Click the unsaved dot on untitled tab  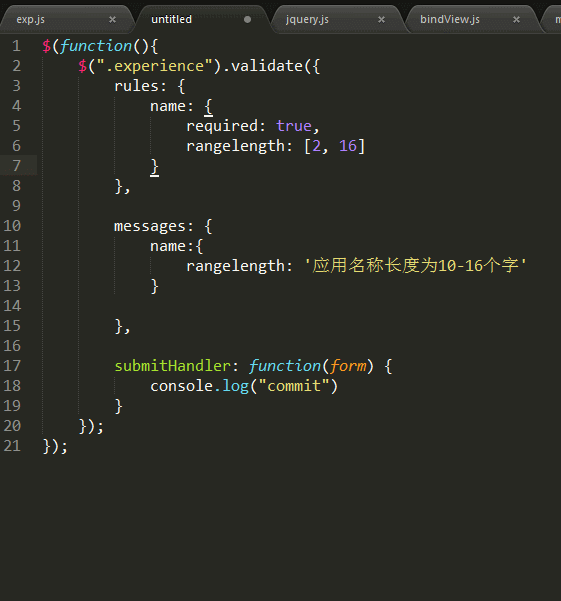pos(248,20)
